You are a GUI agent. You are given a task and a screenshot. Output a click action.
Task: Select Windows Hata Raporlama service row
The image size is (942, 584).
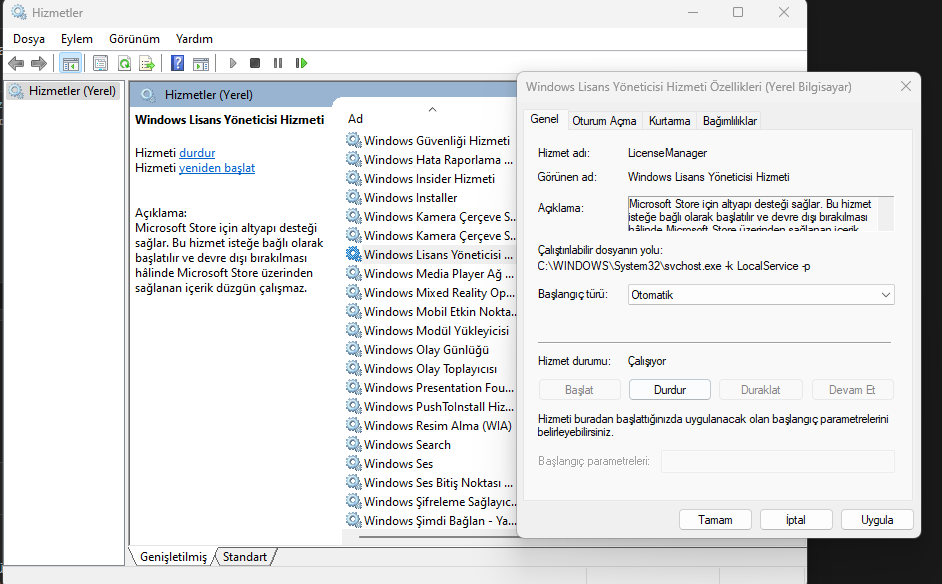click(431, 160)
